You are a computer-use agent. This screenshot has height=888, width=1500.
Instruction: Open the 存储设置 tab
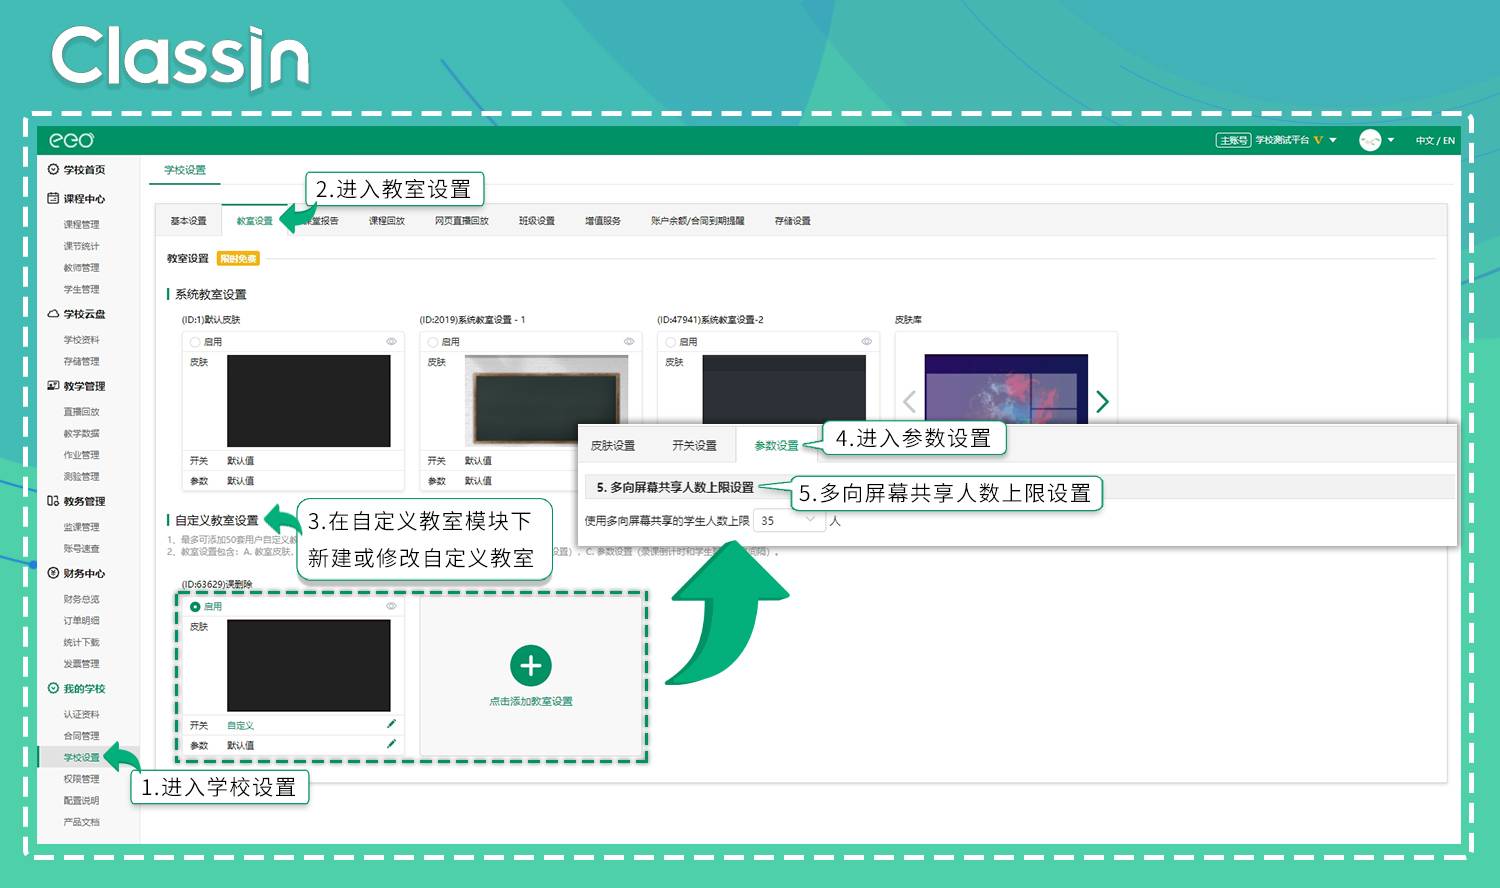click(792, 221)
